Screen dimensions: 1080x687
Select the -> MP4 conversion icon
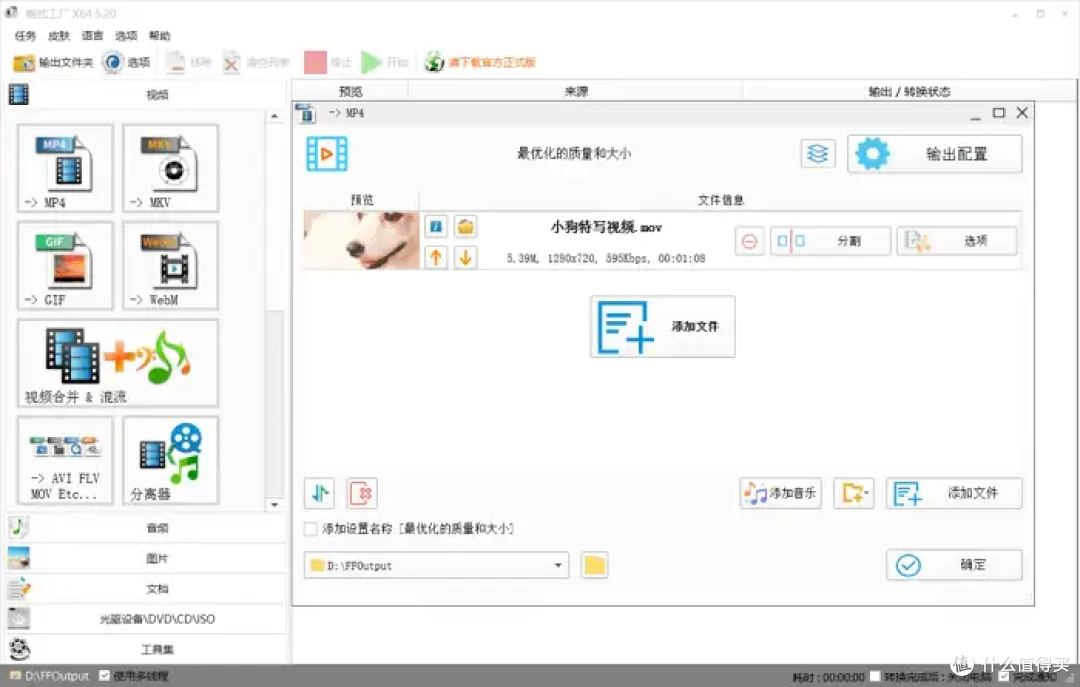(x=65, y=168)
